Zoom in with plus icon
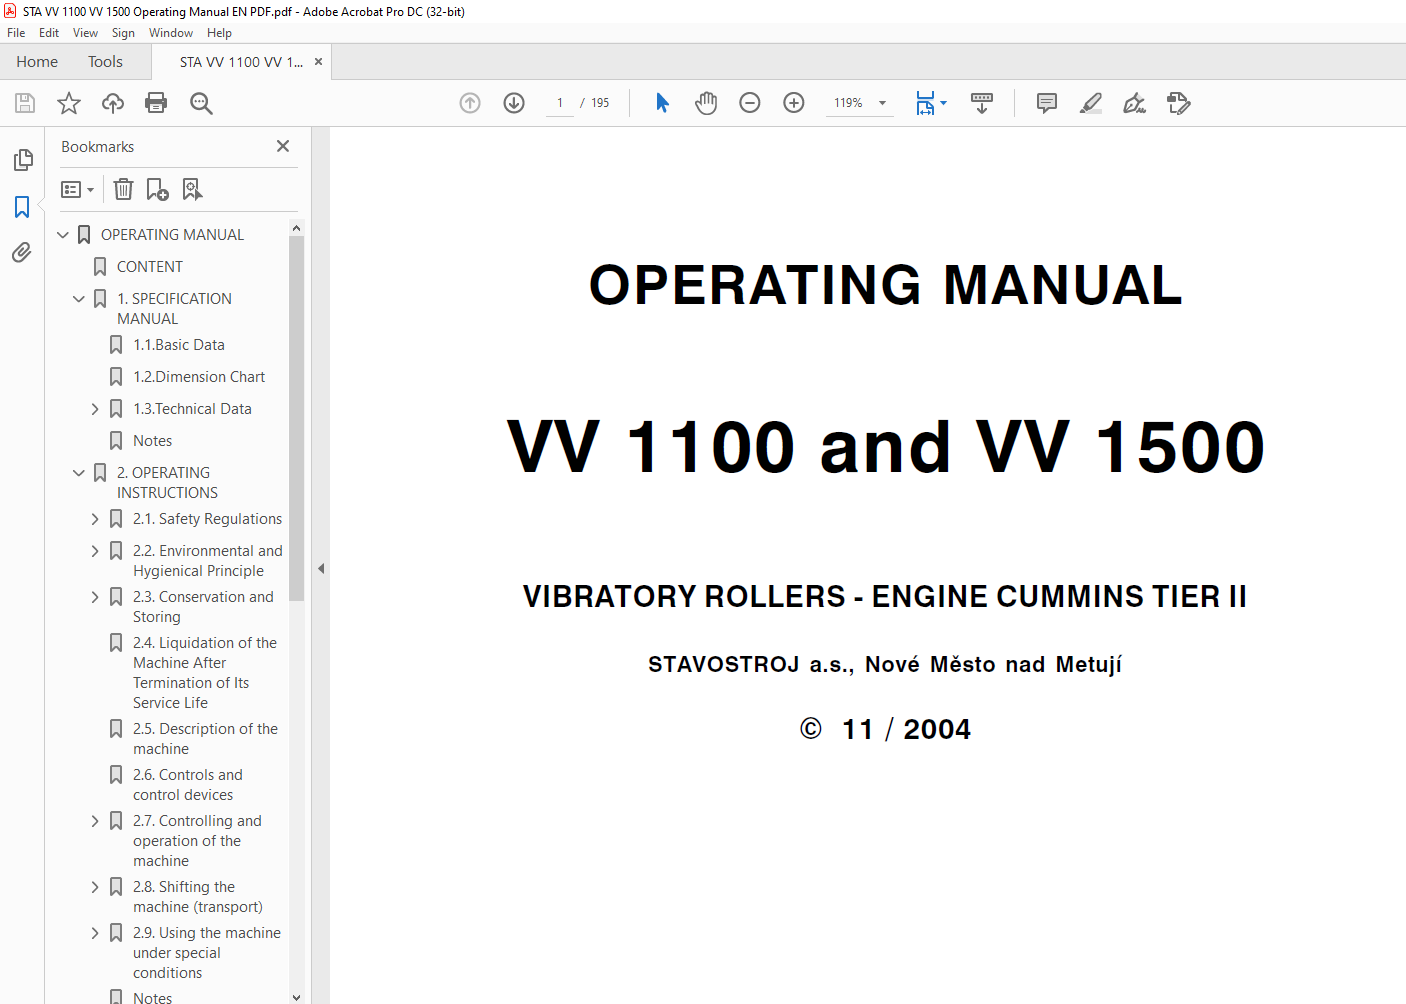The width and height of the screenshot is (1406, 1004). [794, 103]
